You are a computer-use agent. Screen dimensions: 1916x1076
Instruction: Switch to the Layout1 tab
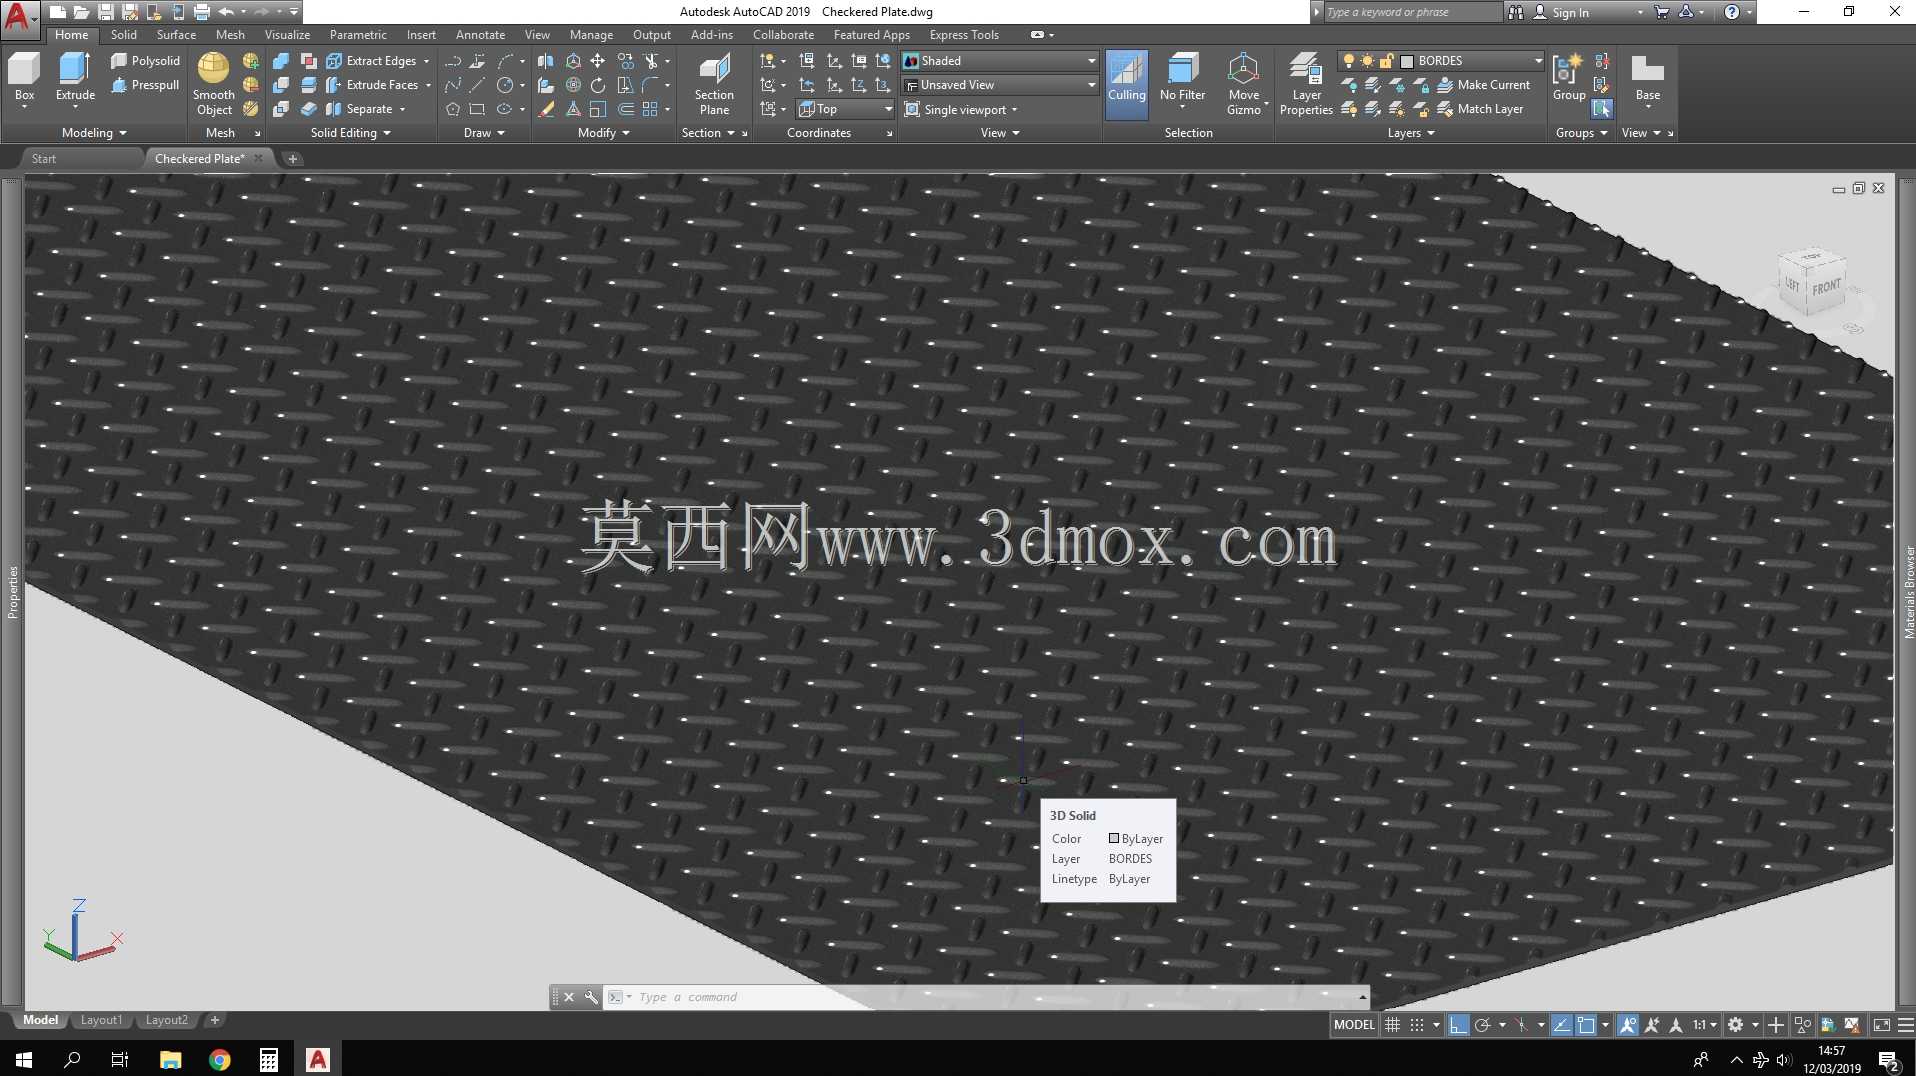101,1020
